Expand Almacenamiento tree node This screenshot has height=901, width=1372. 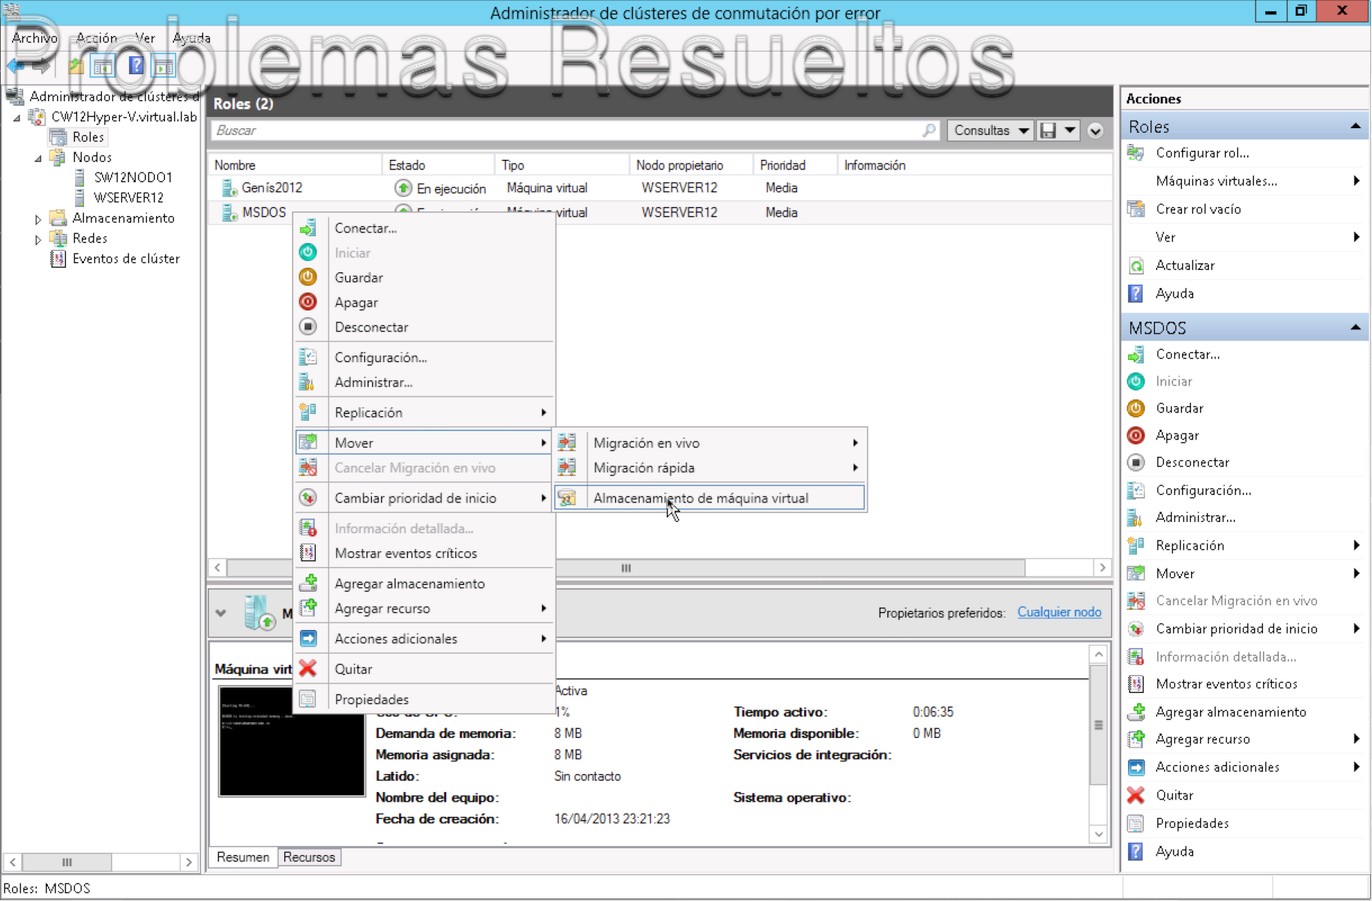tap(38, 219)
